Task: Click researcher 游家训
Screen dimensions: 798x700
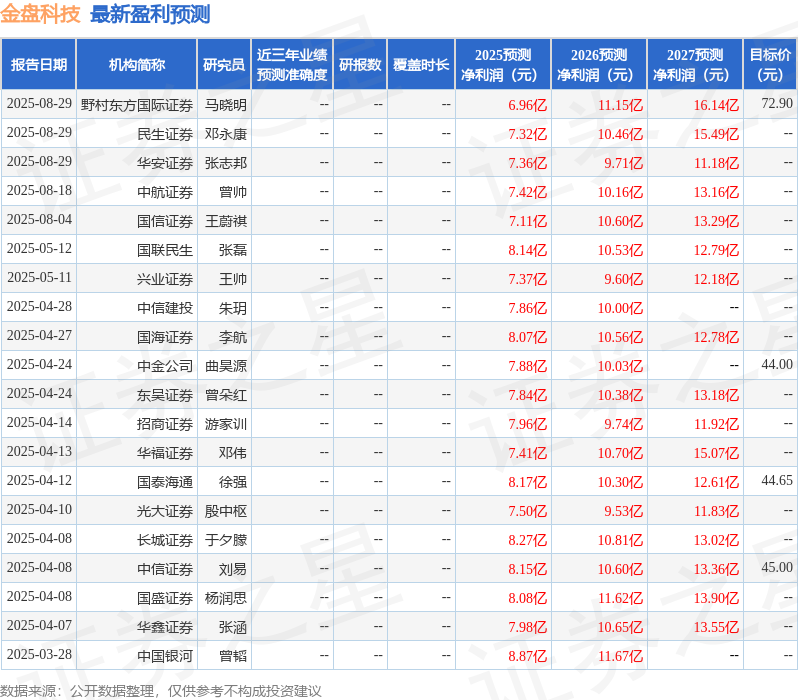Action: click(x=225, y=425)
